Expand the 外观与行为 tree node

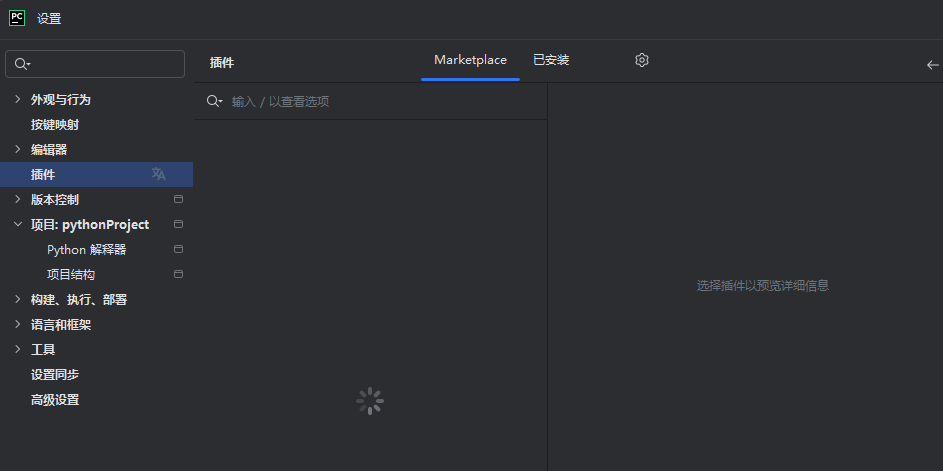tap(17, 99)
